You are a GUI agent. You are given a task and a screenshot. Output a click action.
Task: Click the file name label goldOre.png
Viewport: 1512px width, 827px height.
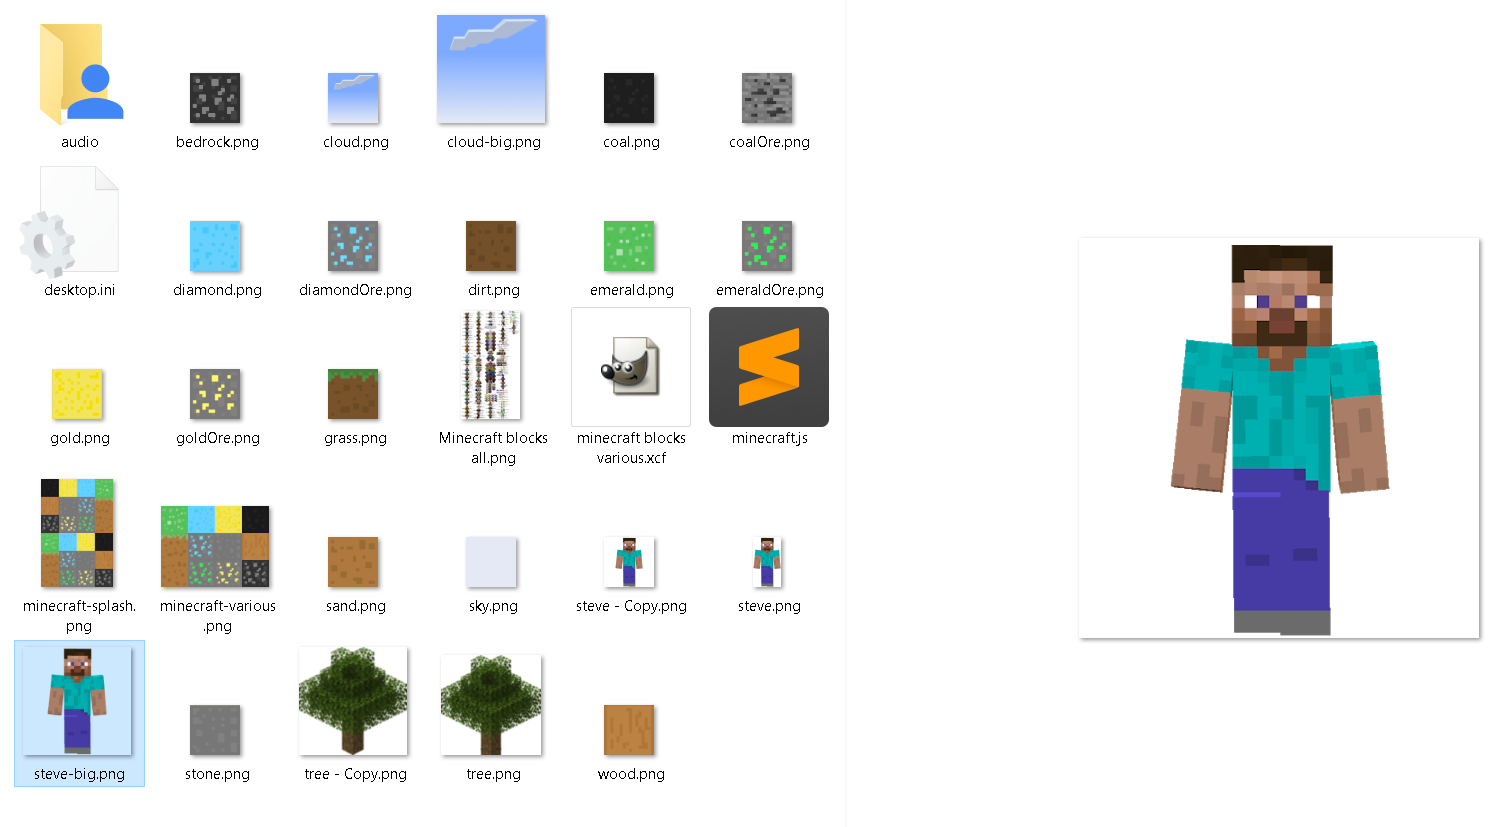point(217,438)
